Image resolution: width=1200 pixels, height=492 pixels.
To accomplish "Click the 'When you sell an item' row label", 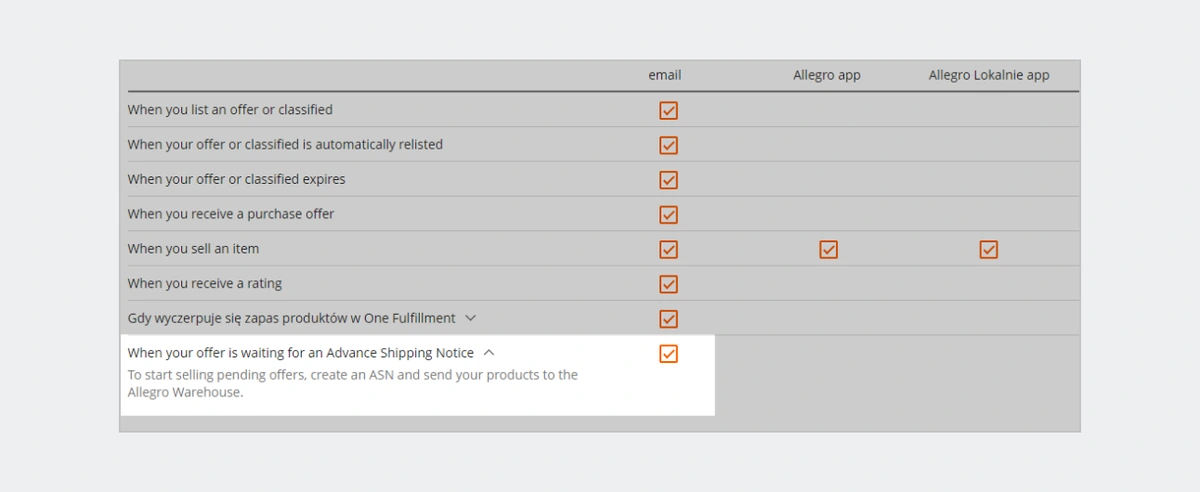I will click(x=193, y=249).
